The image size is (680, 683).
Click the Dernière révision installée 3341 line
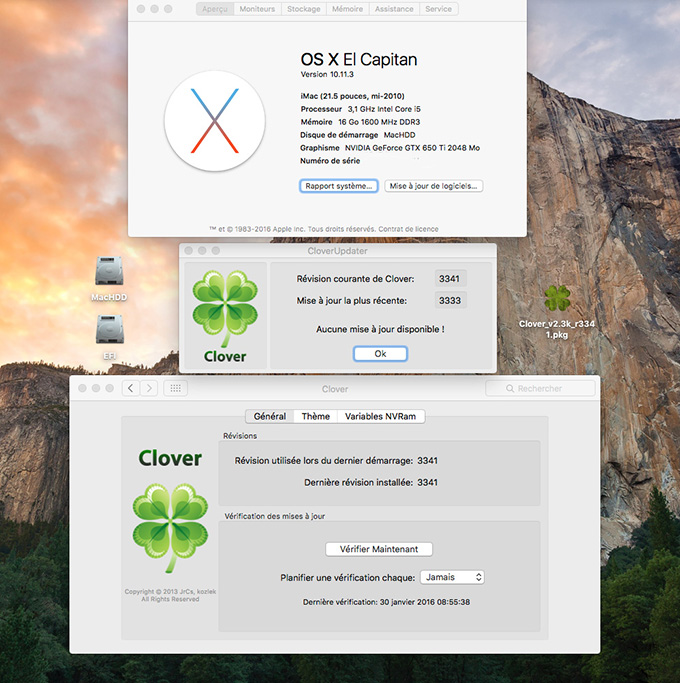[x=371, y=483]
